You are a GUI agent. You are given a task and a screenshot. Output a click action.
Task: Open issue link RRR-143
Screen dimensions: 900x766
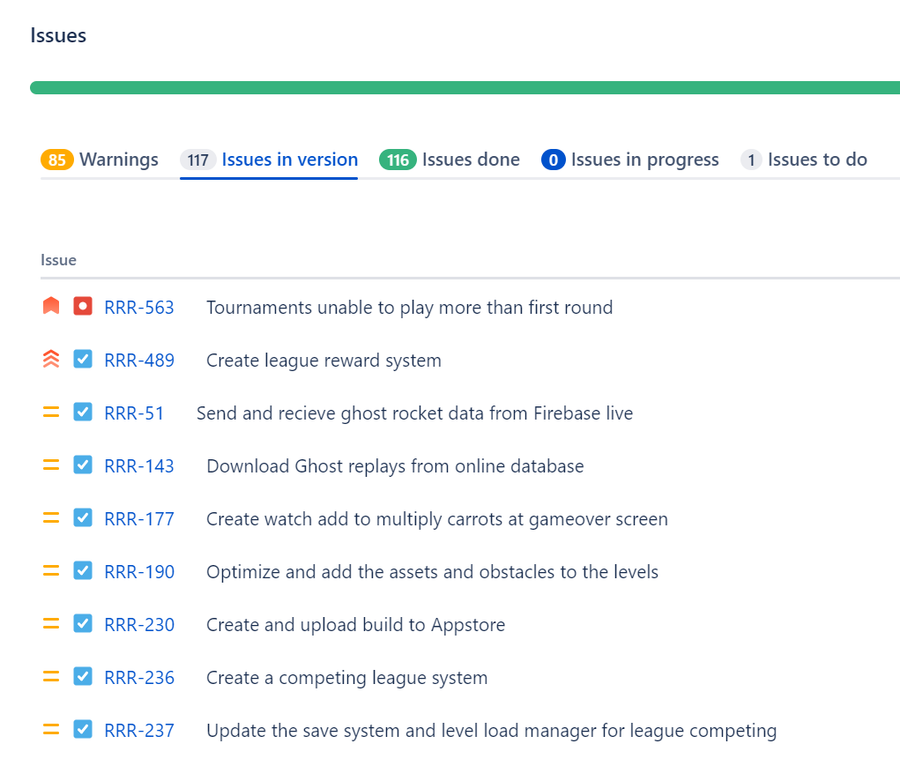(x=139, y=466)
